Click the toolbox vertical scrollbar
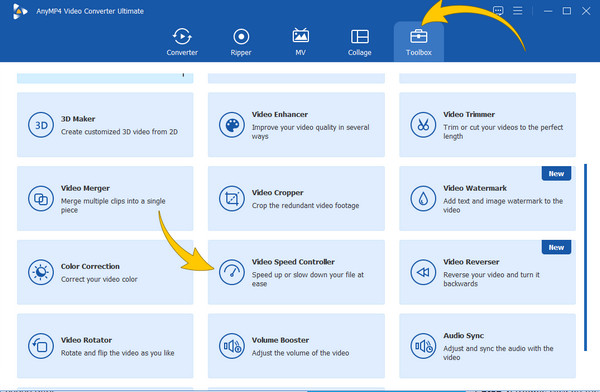This screenshot has width=600, height=392. (585, 257)
